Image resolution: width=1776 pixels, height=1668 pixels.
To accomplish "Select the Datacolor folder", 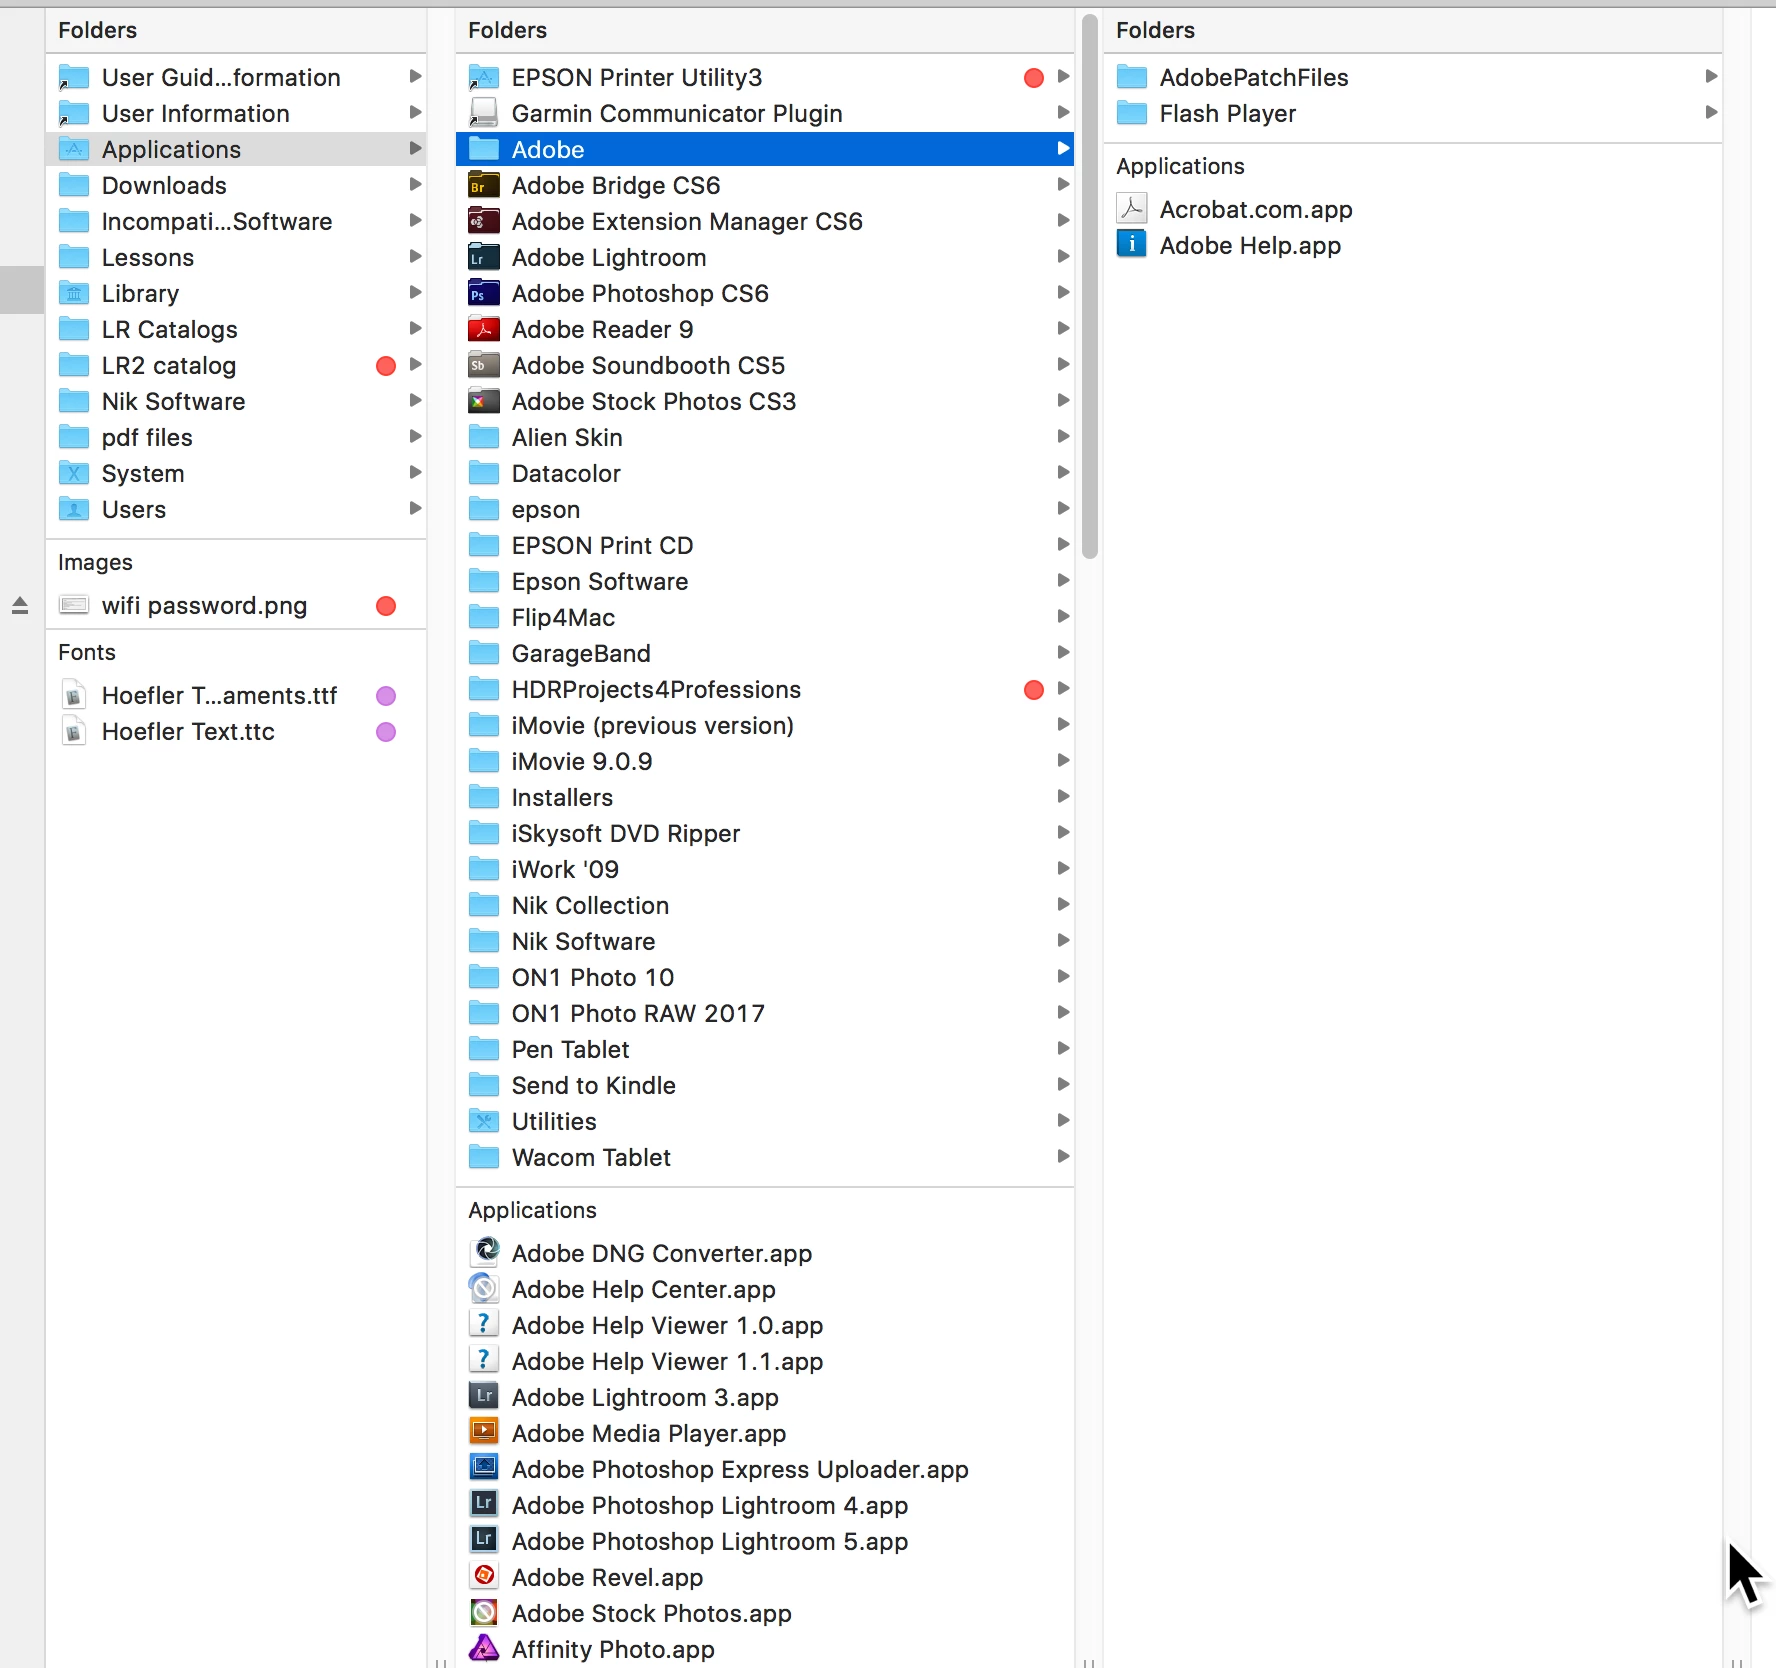I will 765,473.
